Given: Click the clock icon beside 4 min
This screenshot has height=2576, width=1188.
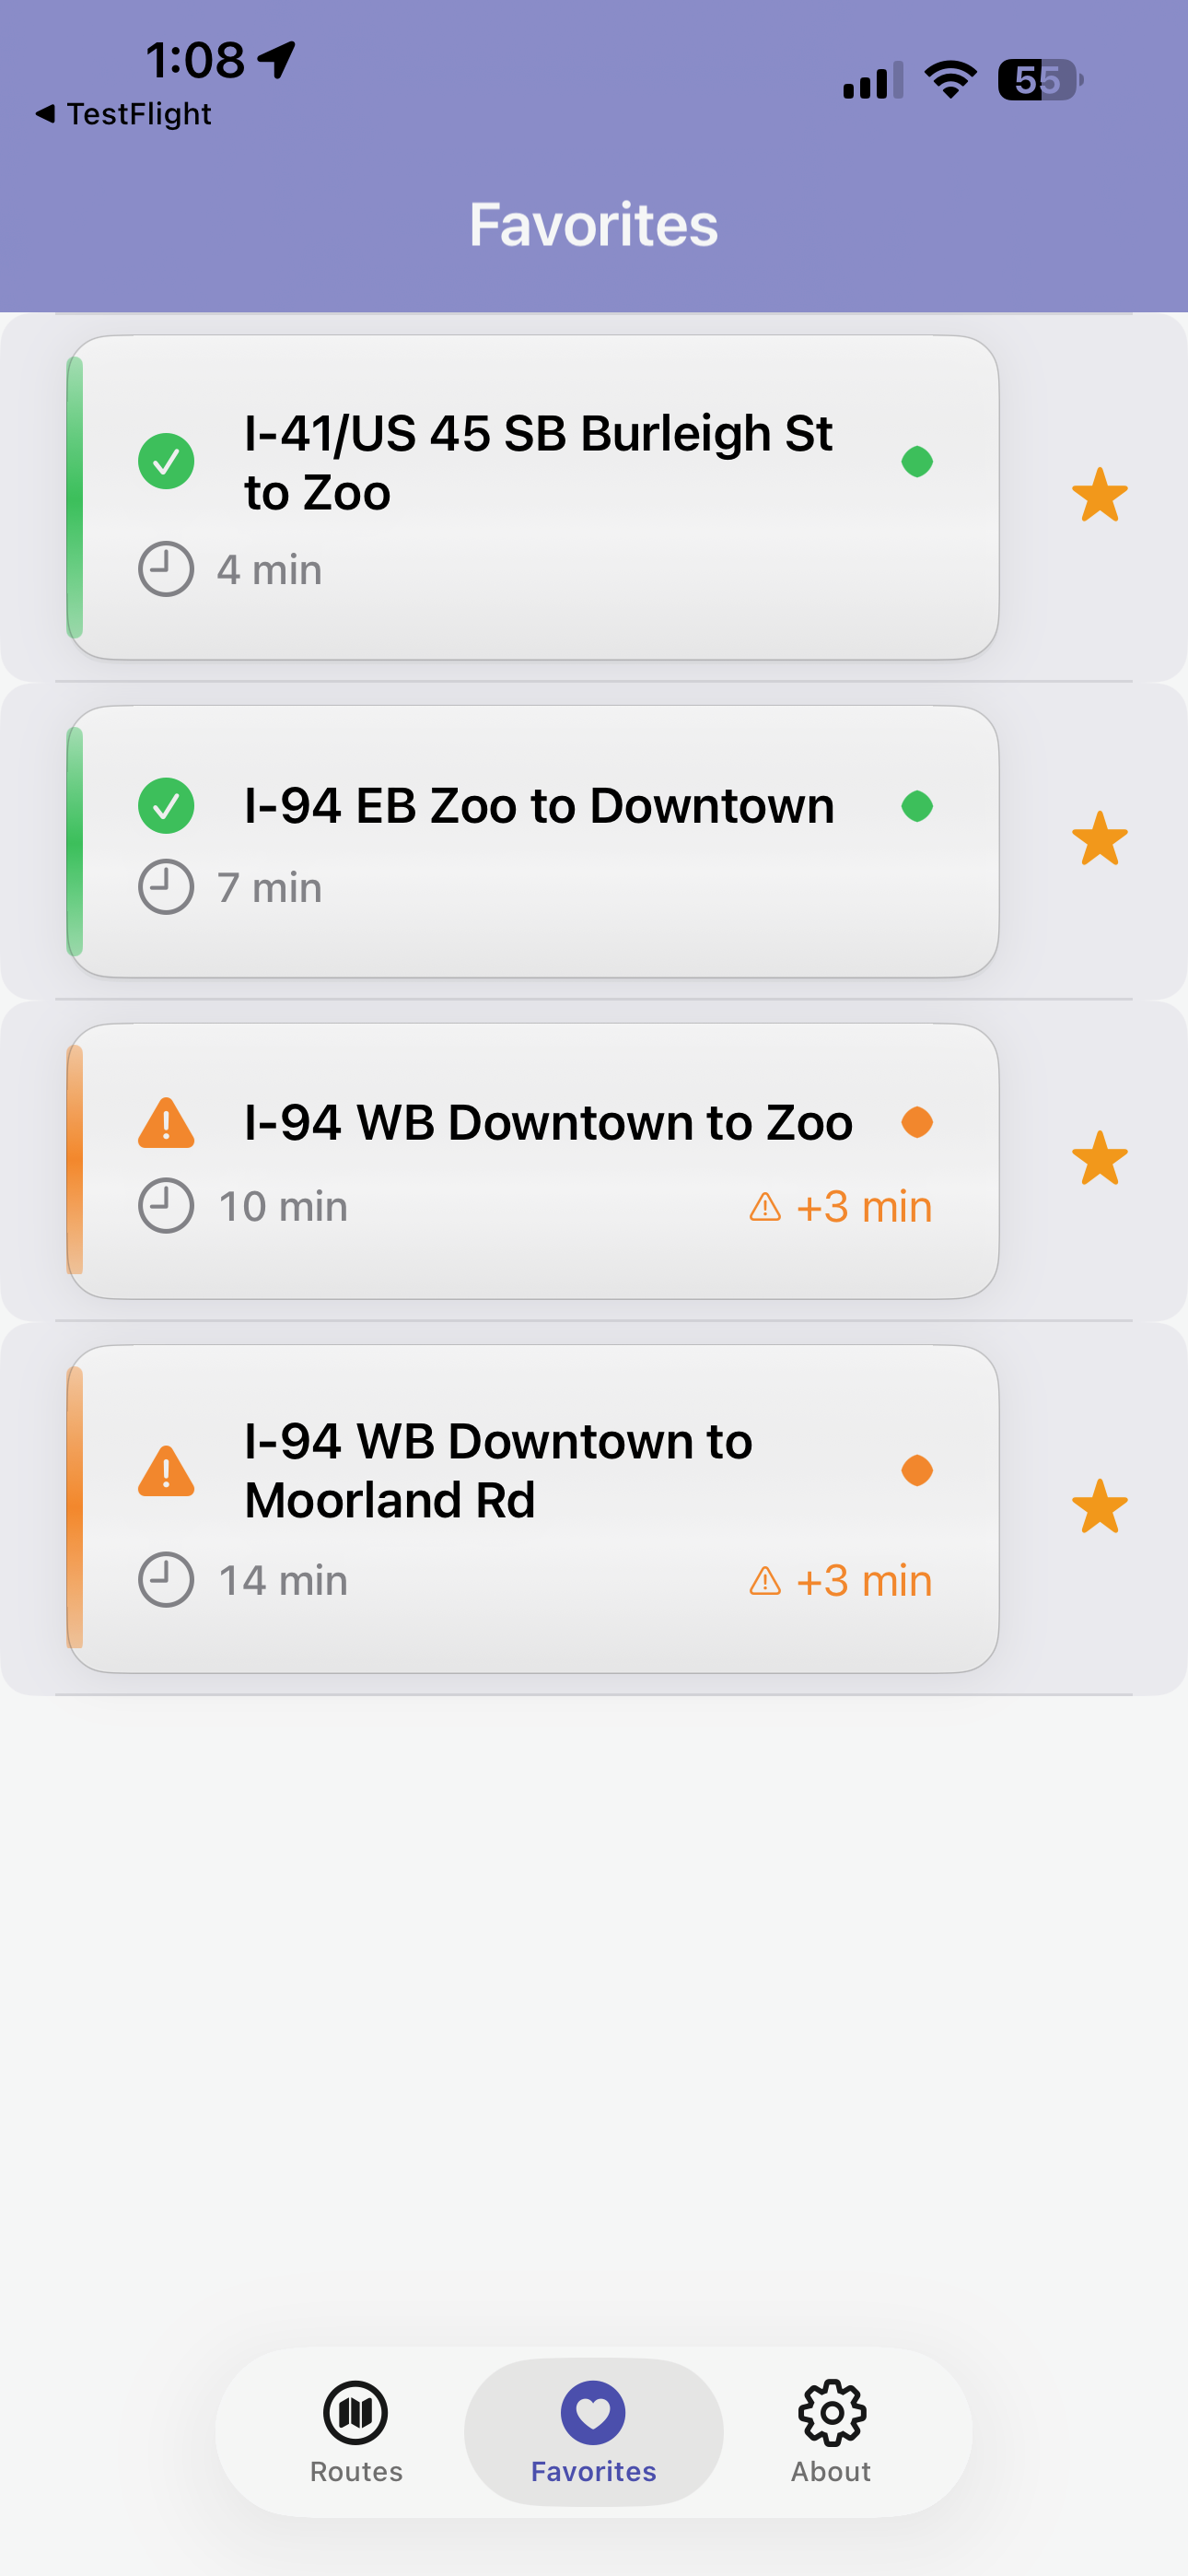Looking at the screenshot, I should click(166, 569).
